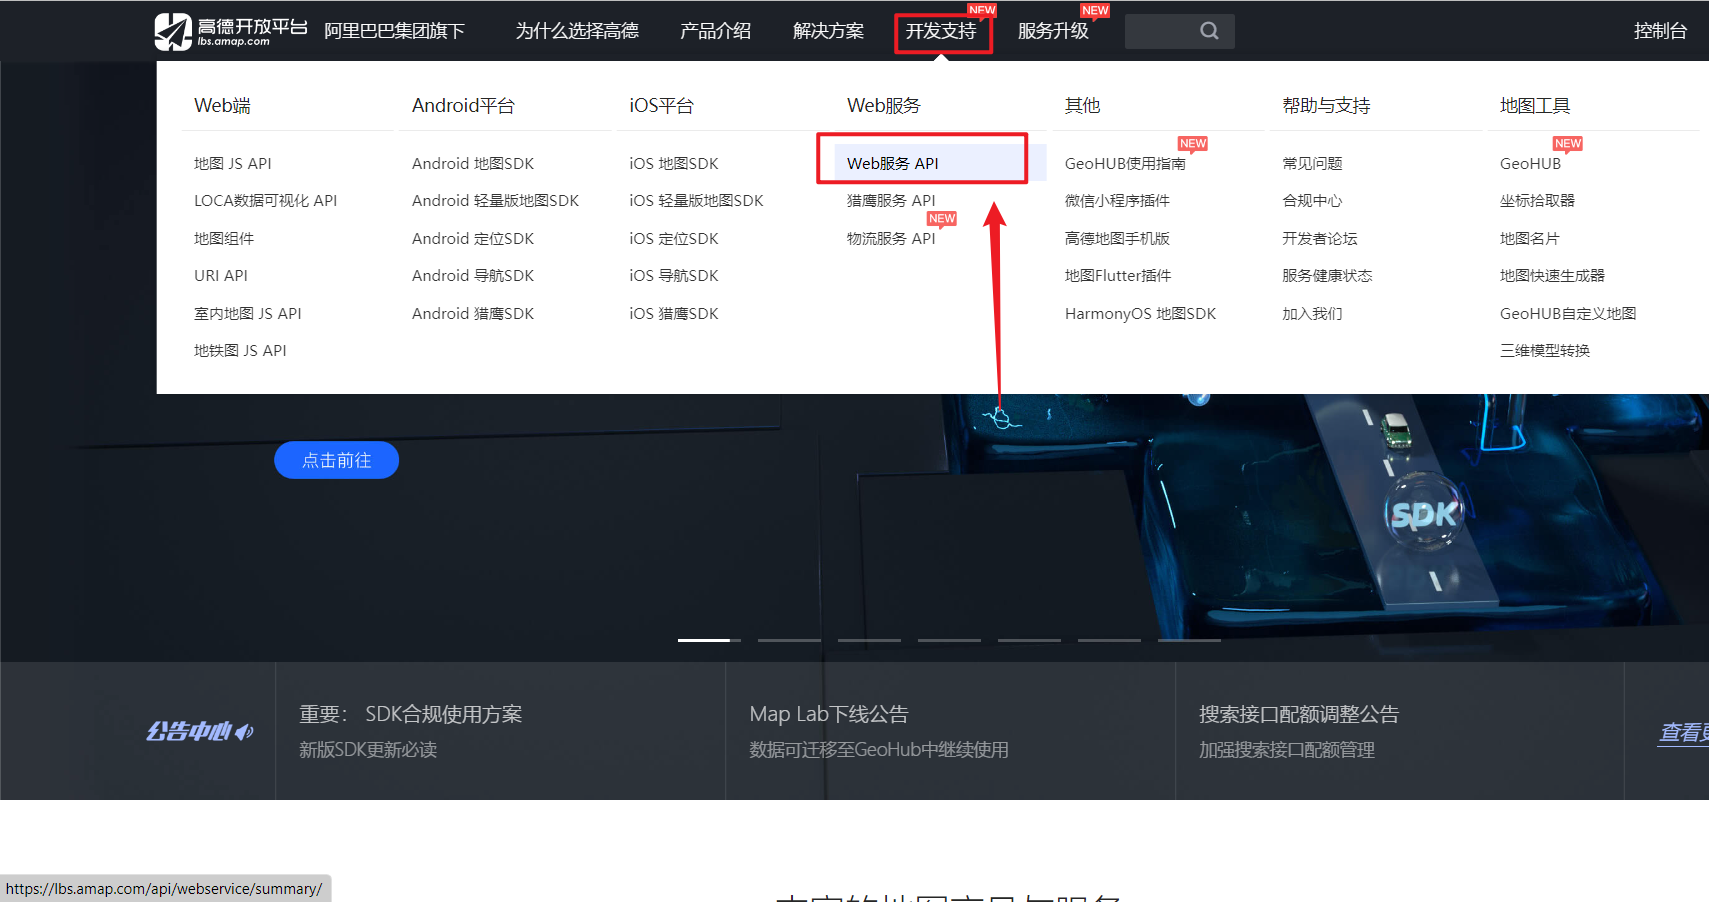Screen dimensions: 1709x902
Task: Open the 解决方案 menu
Action: (x=828, y=31)
